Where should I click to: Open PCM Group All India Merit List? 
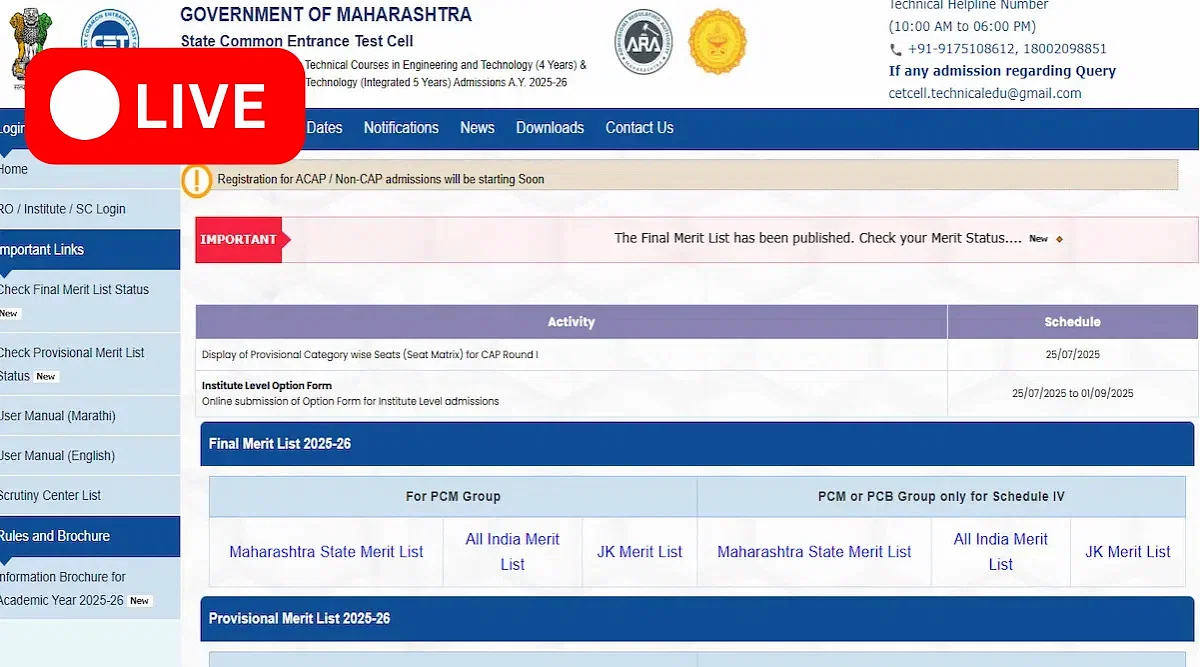(x=512, y=552)
